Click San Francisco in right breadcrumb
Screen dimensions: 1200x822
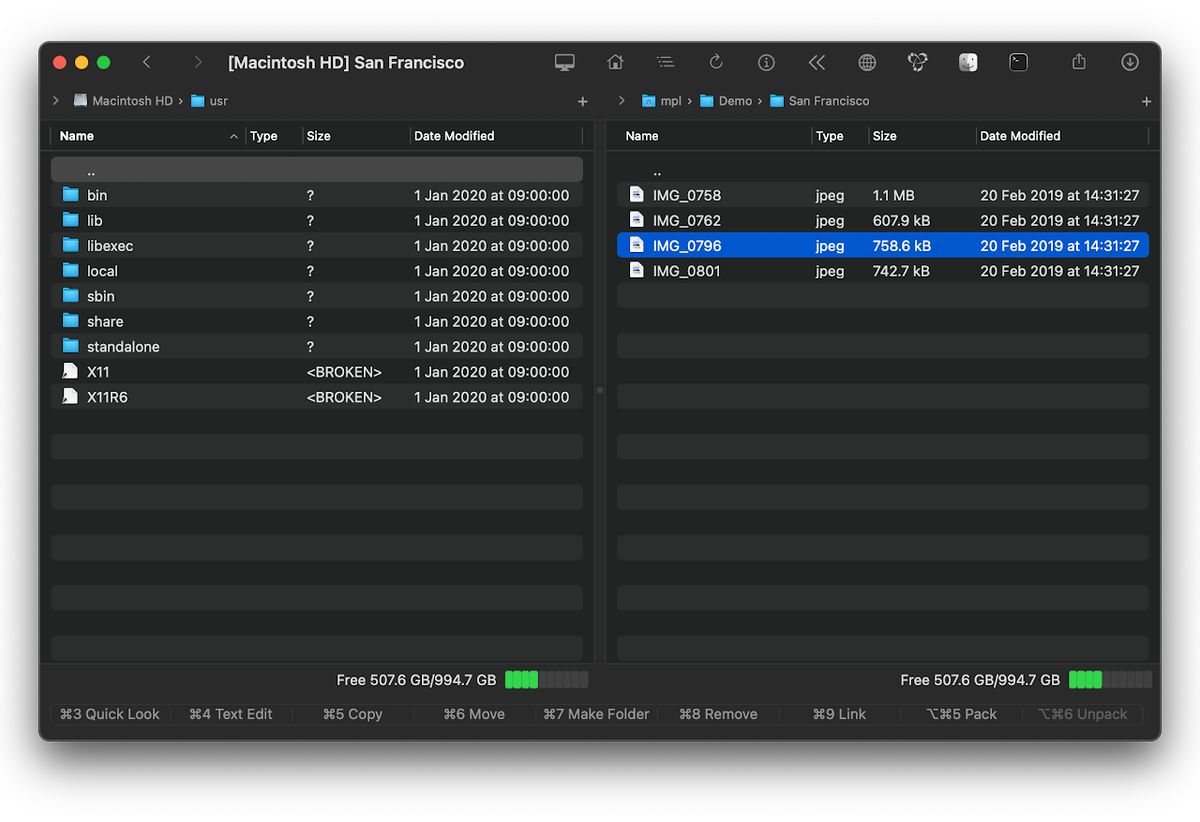[819, 101]
